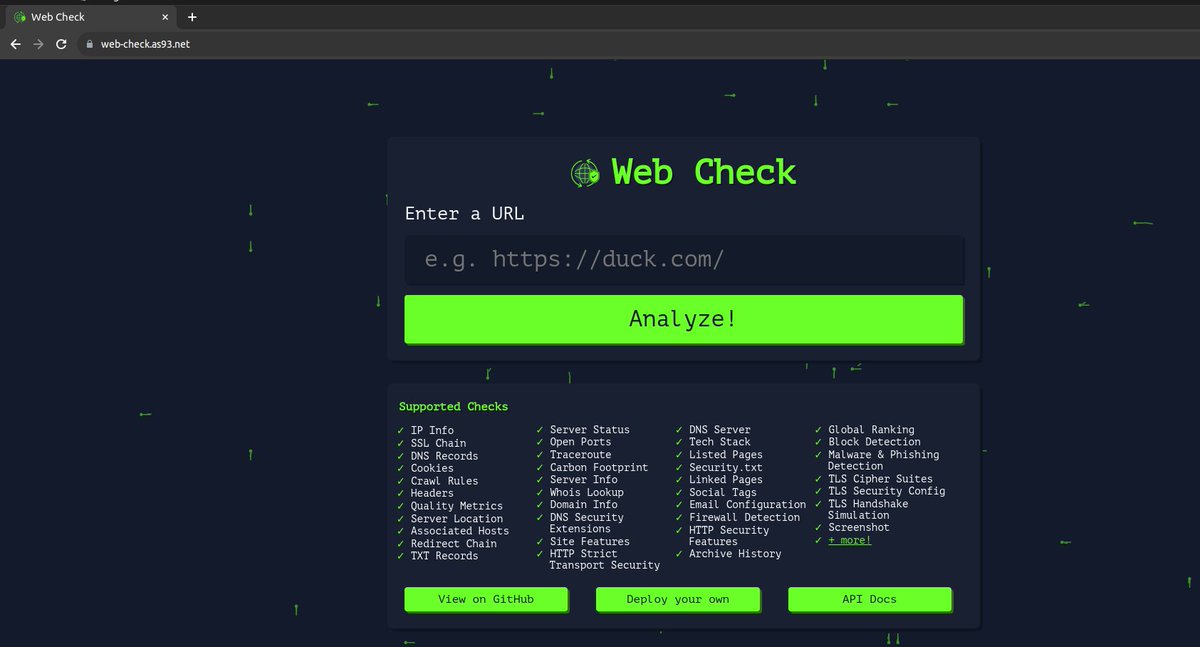Click the Firewall Detection list item
1200x647 pixels.
tap(745, 517)
